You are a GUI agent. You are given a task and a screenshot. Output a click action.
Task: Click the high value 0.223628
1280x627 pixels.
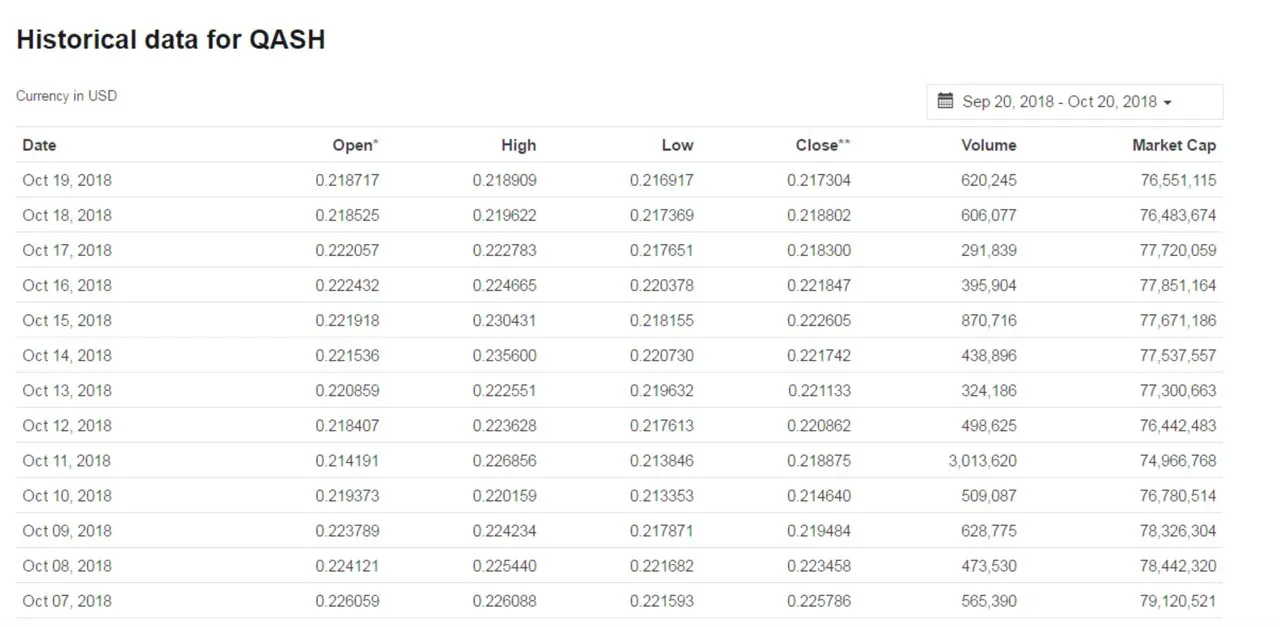[505, 426]
